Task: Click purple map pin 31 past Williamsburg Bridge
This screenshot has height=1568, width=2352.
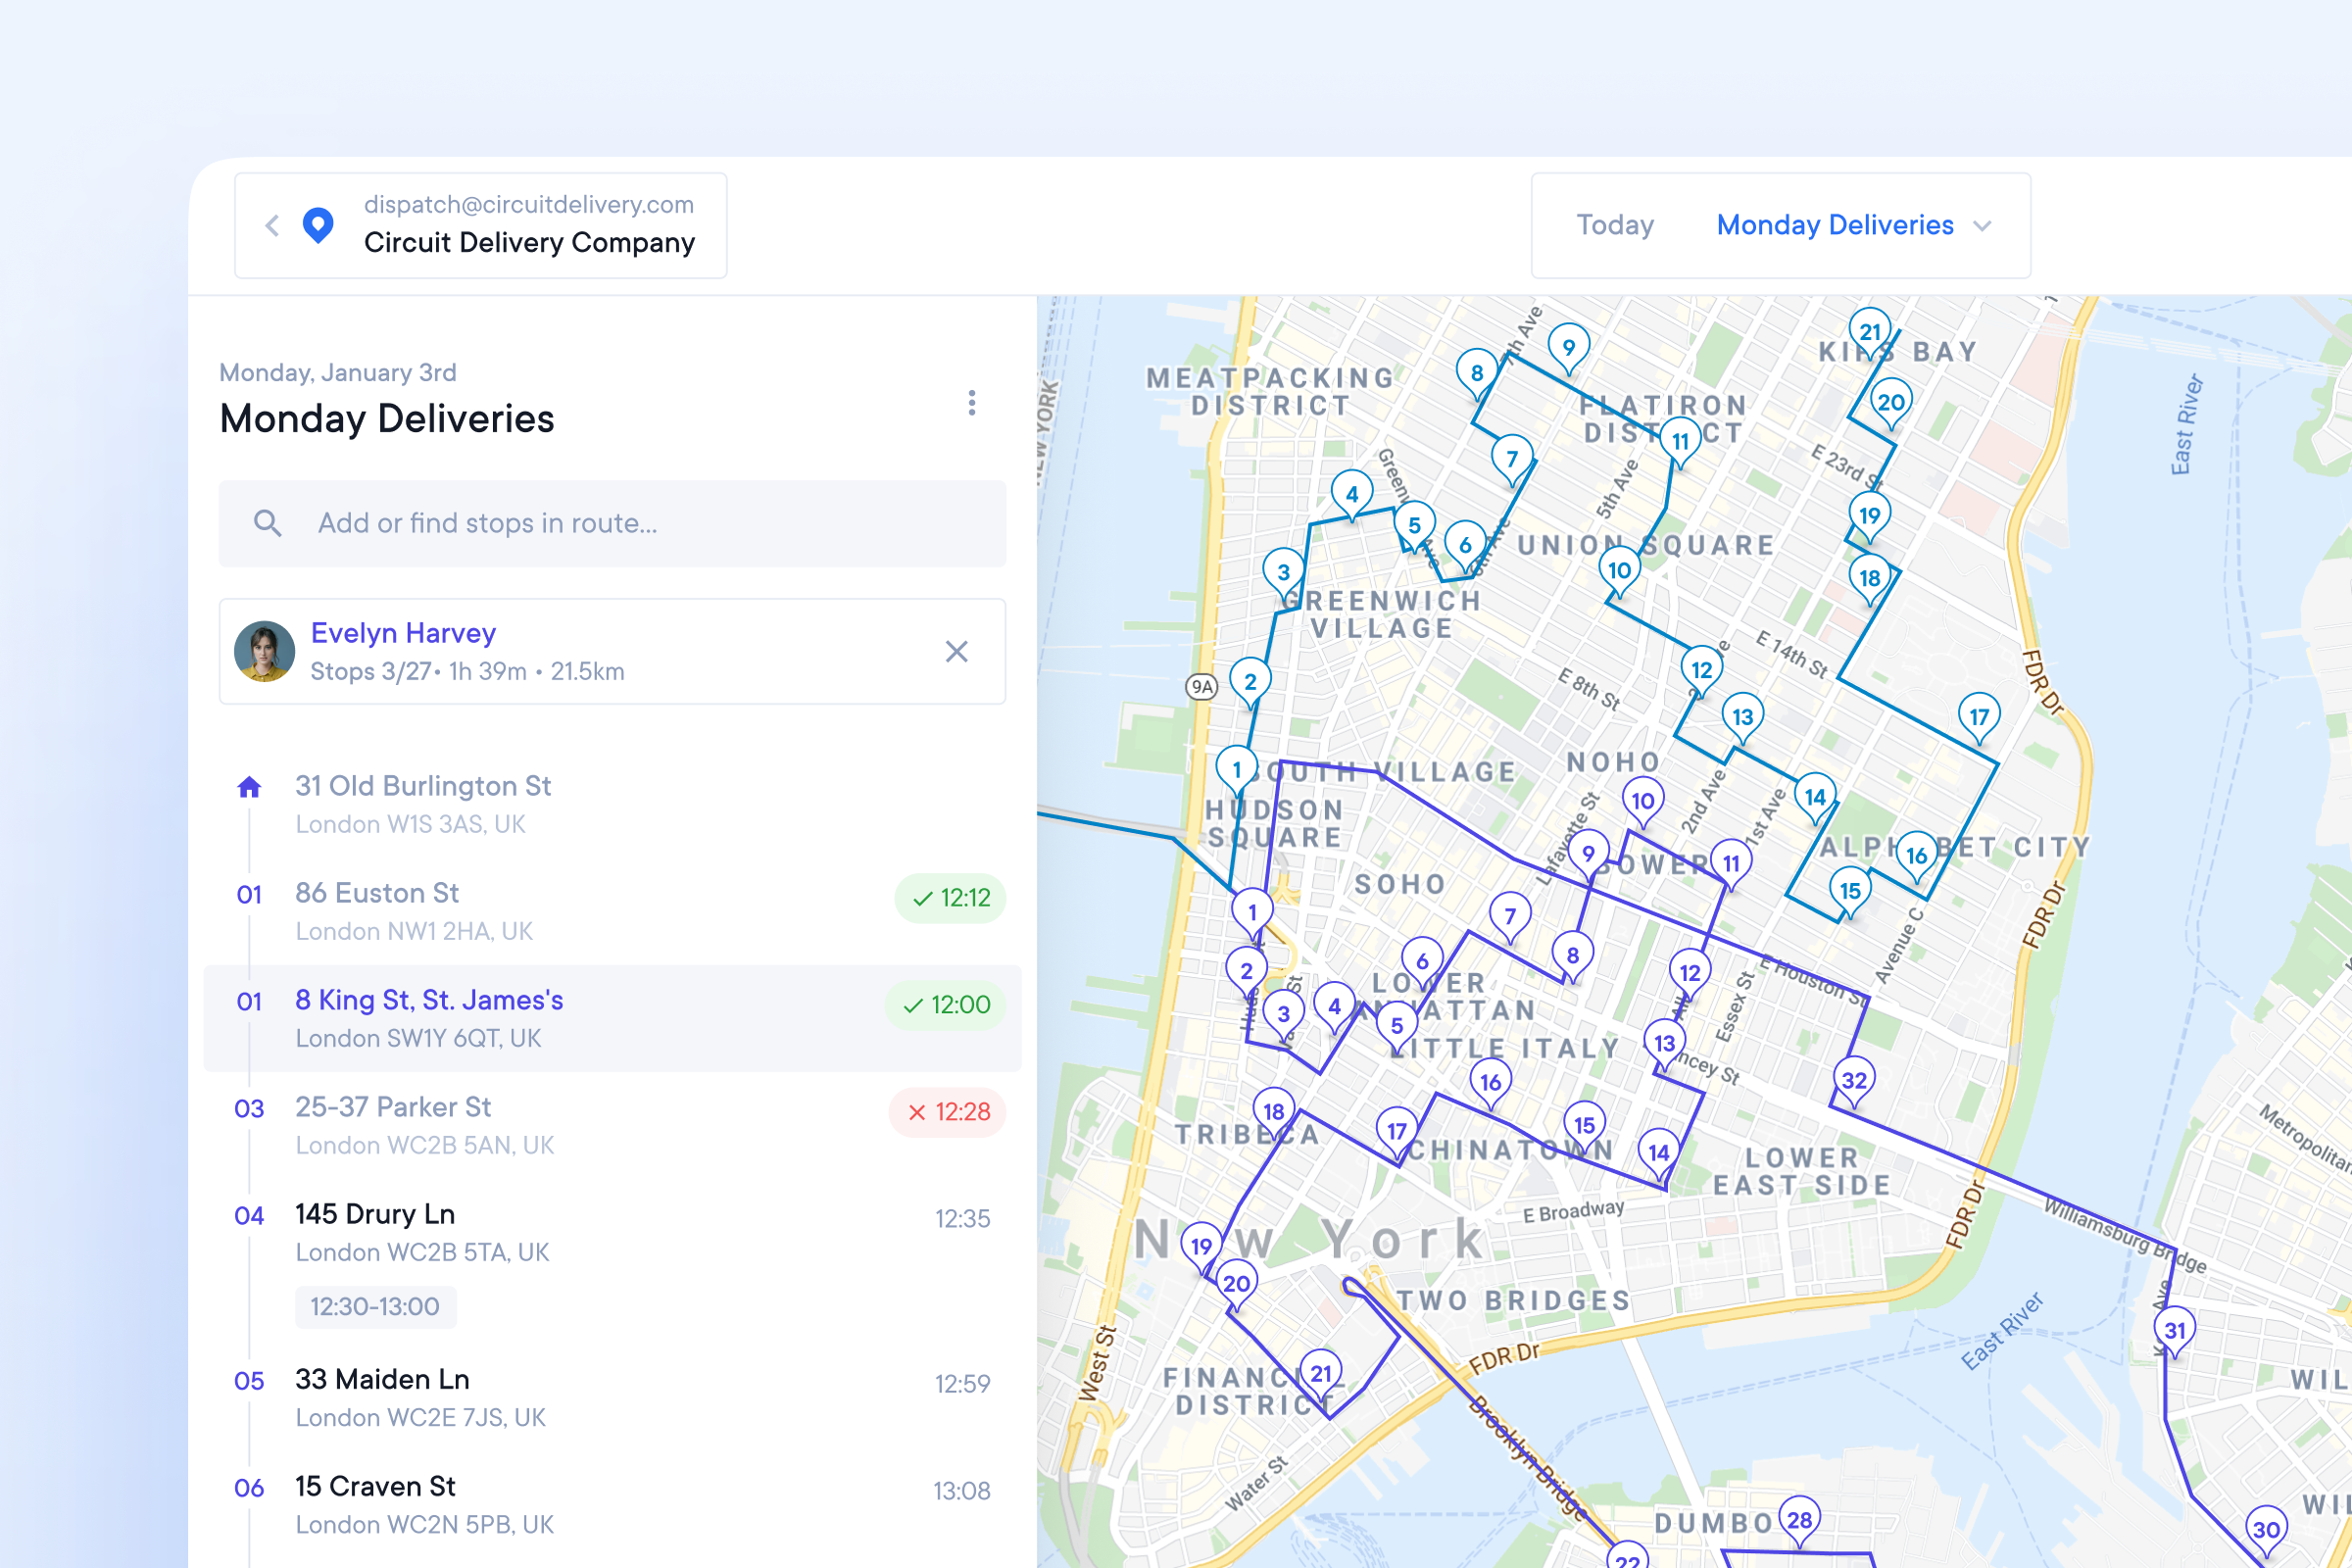Action: 2175,1330
